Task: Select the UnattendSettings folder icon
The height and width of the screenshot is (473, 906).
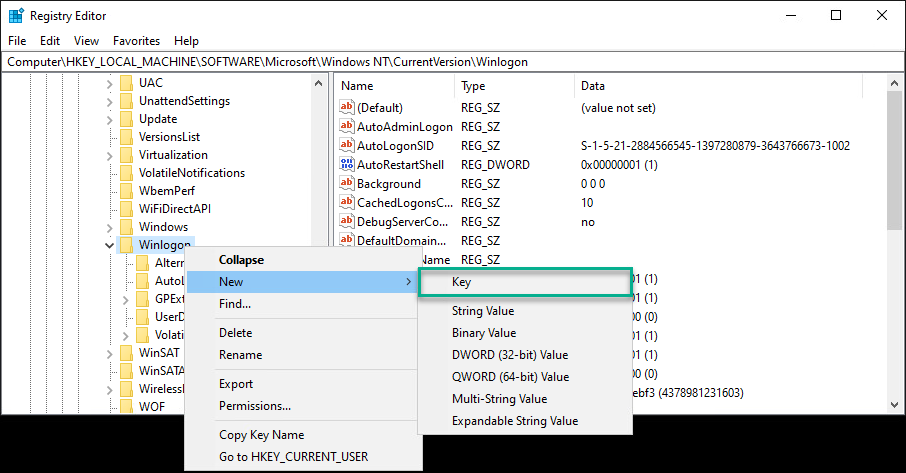Action: (126, 101)
